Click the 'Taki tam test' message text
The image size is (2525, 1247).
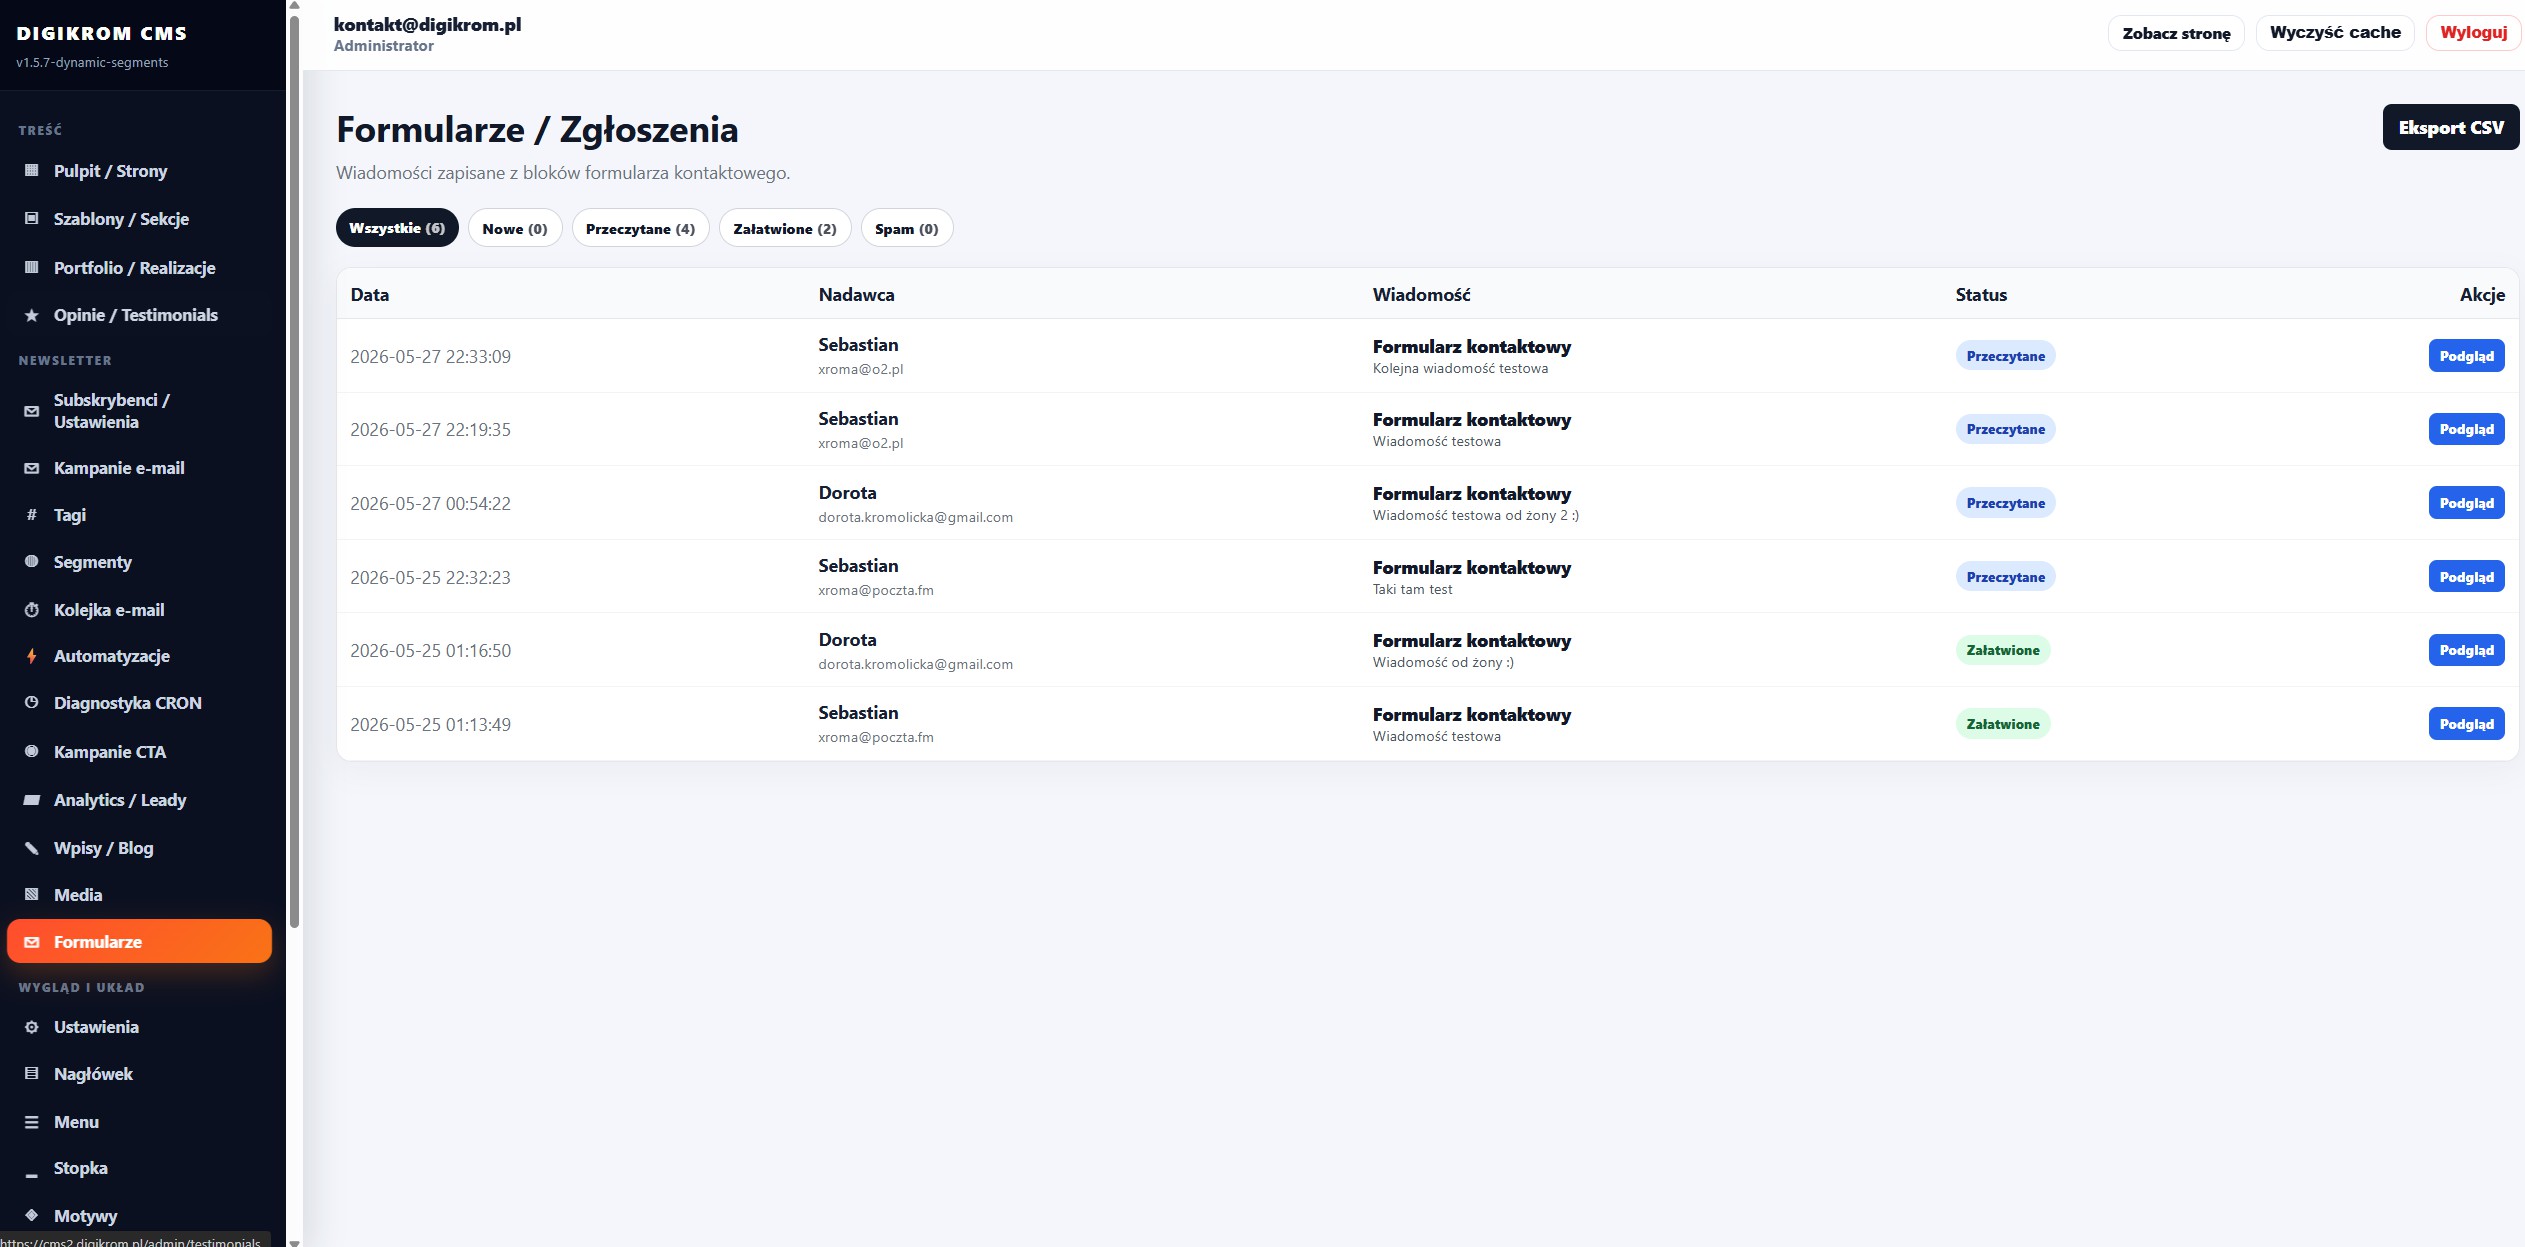click(x=1412, y=589)
